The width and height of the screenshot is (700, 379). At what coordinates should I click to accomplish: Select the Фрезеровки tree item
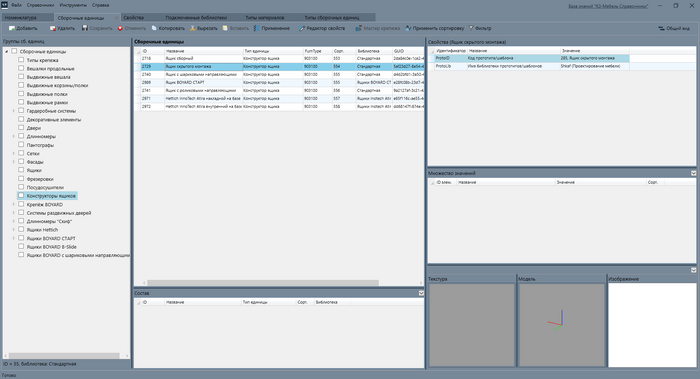[x=40, y=179]
